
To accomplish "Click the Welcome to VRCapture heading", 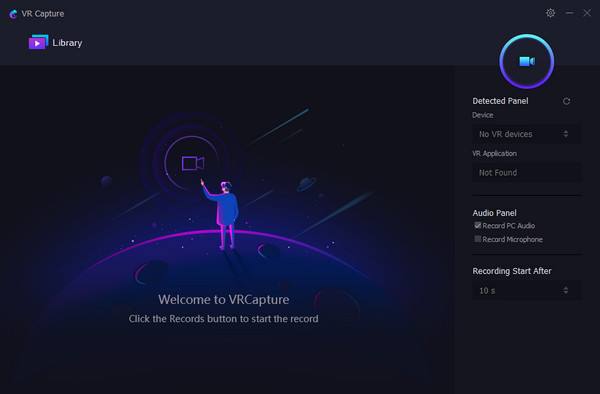I will [224, 300].
